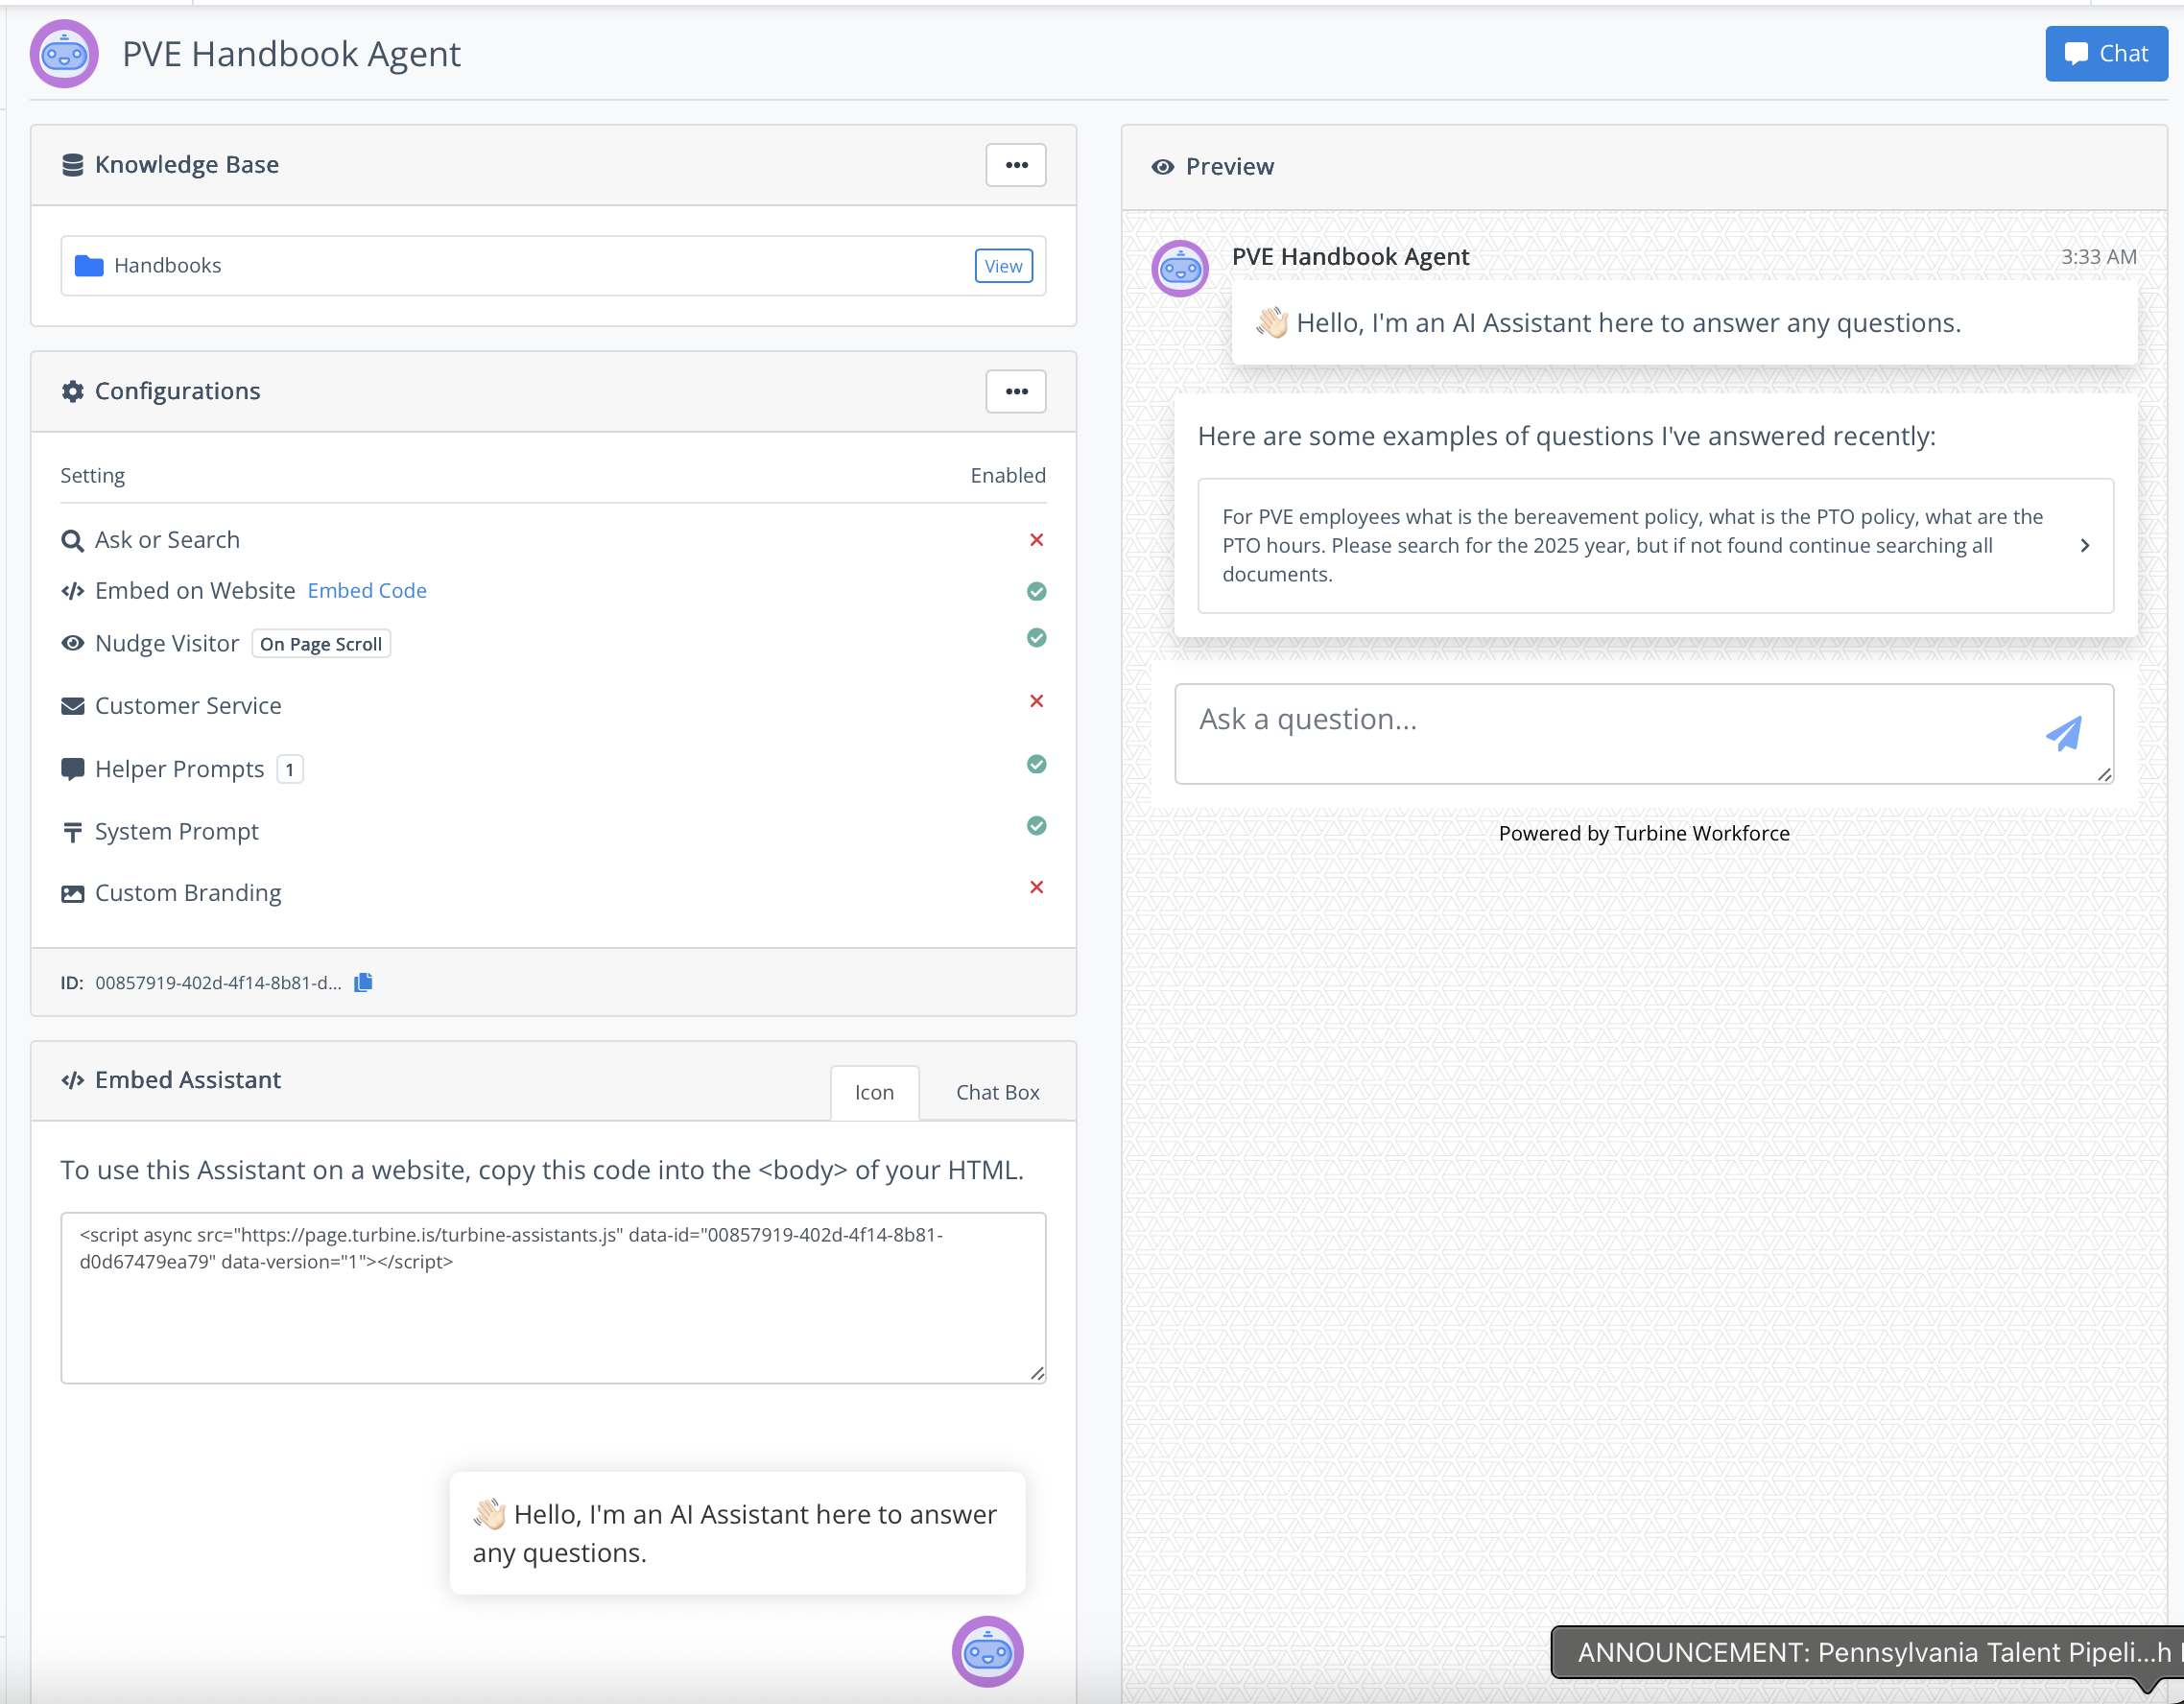Select the Icon tab in Embed Assistant
This screenshot has width=2184, height=1704.
874,1092
